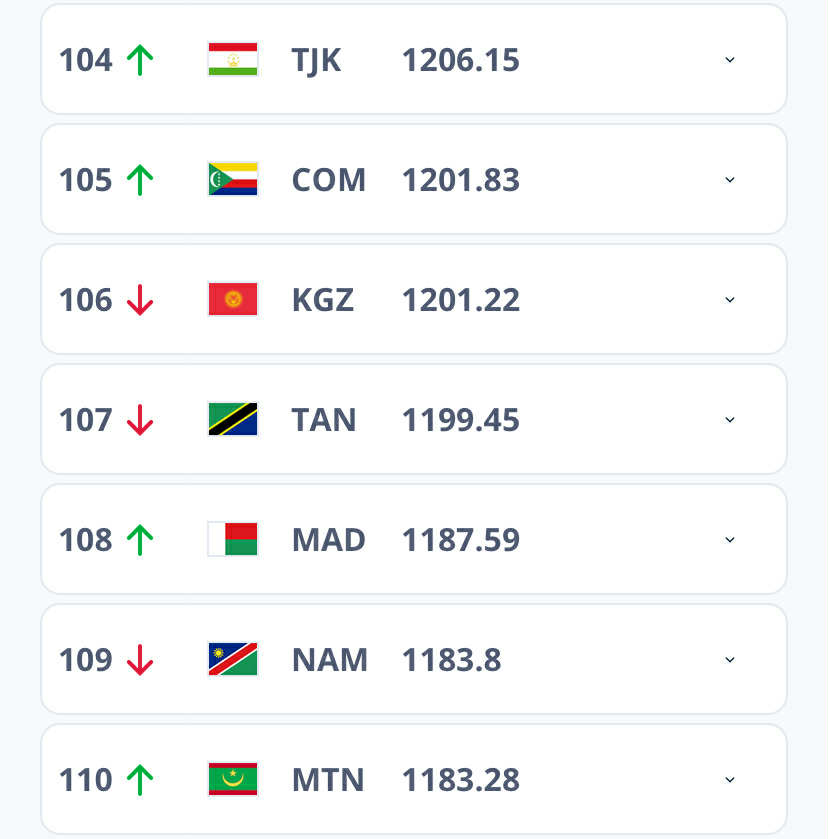This screenshot has width=828, height=839.
Task: Click the red down arrow beside rank 106
Action: tap(140, 300)
